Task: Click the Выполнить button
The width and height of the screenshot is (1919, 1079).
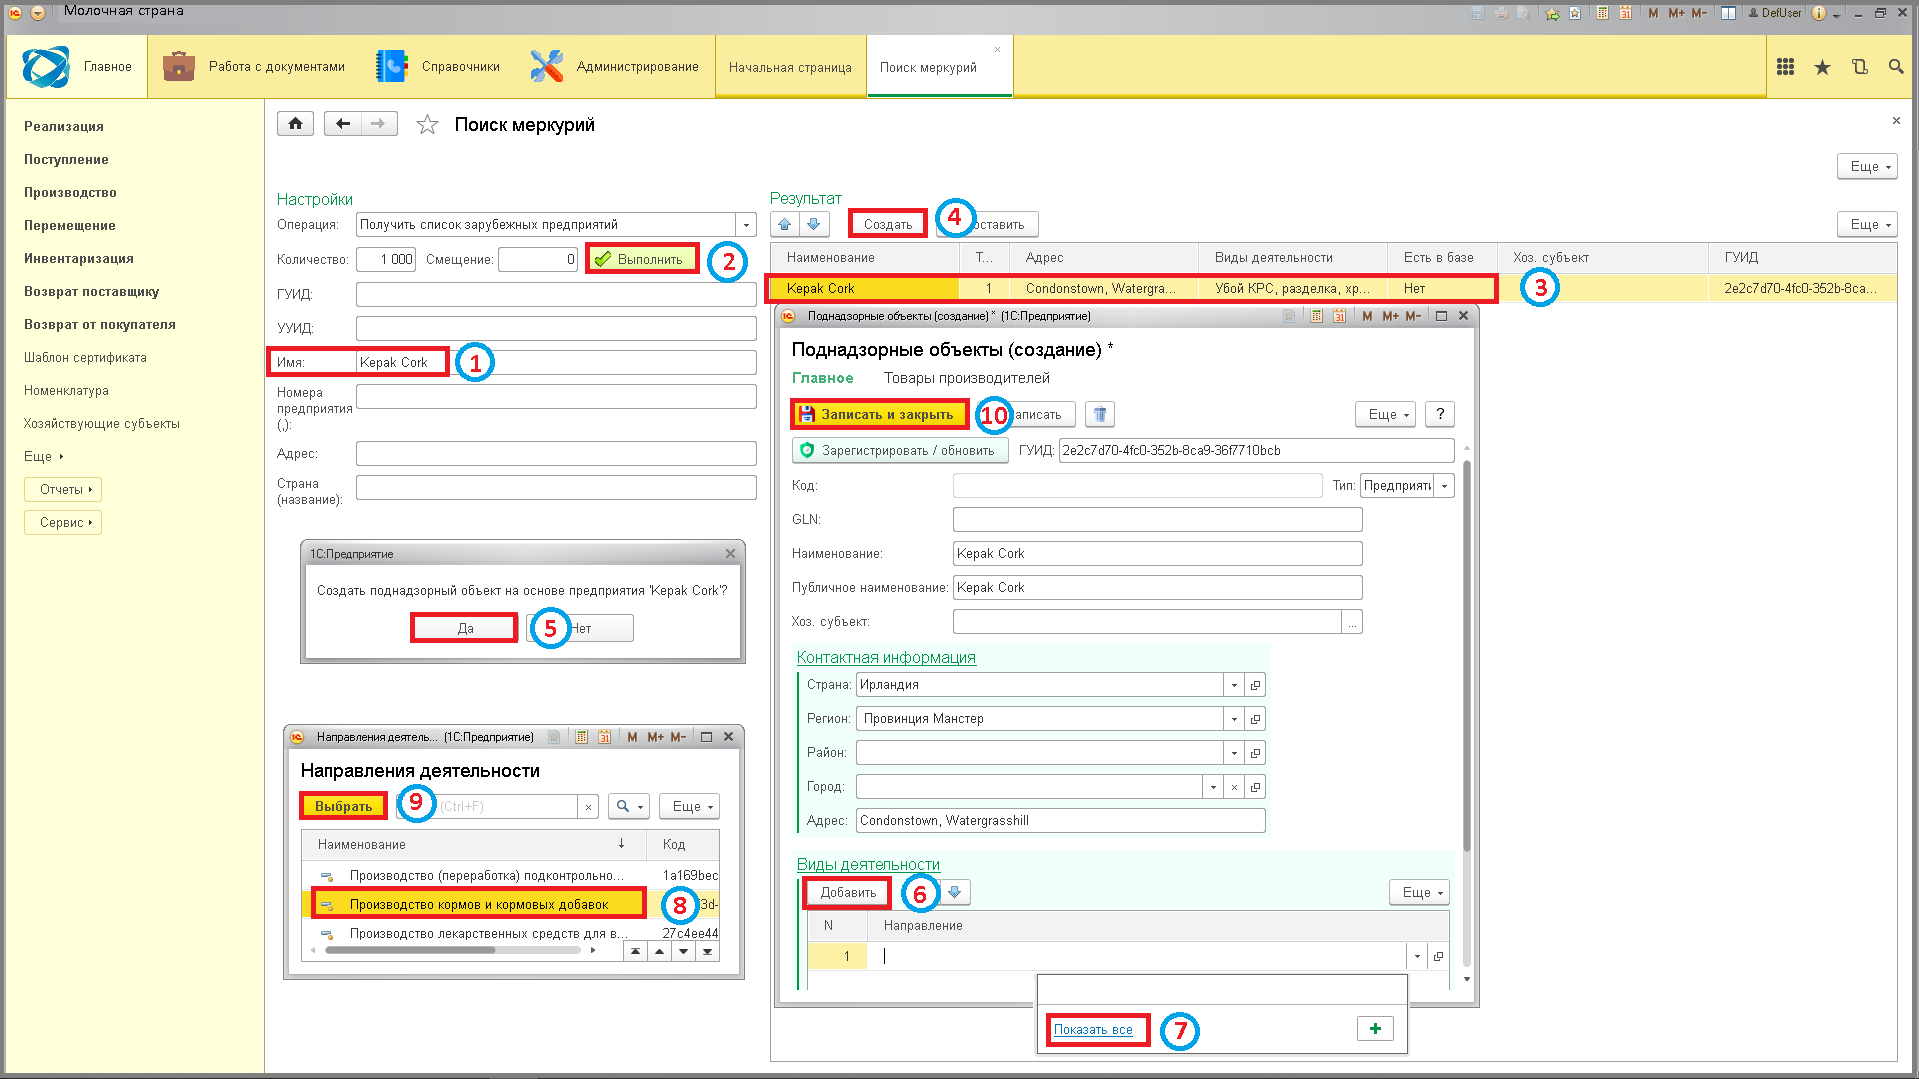Action: pyautogui.click(x=641, y=259)
